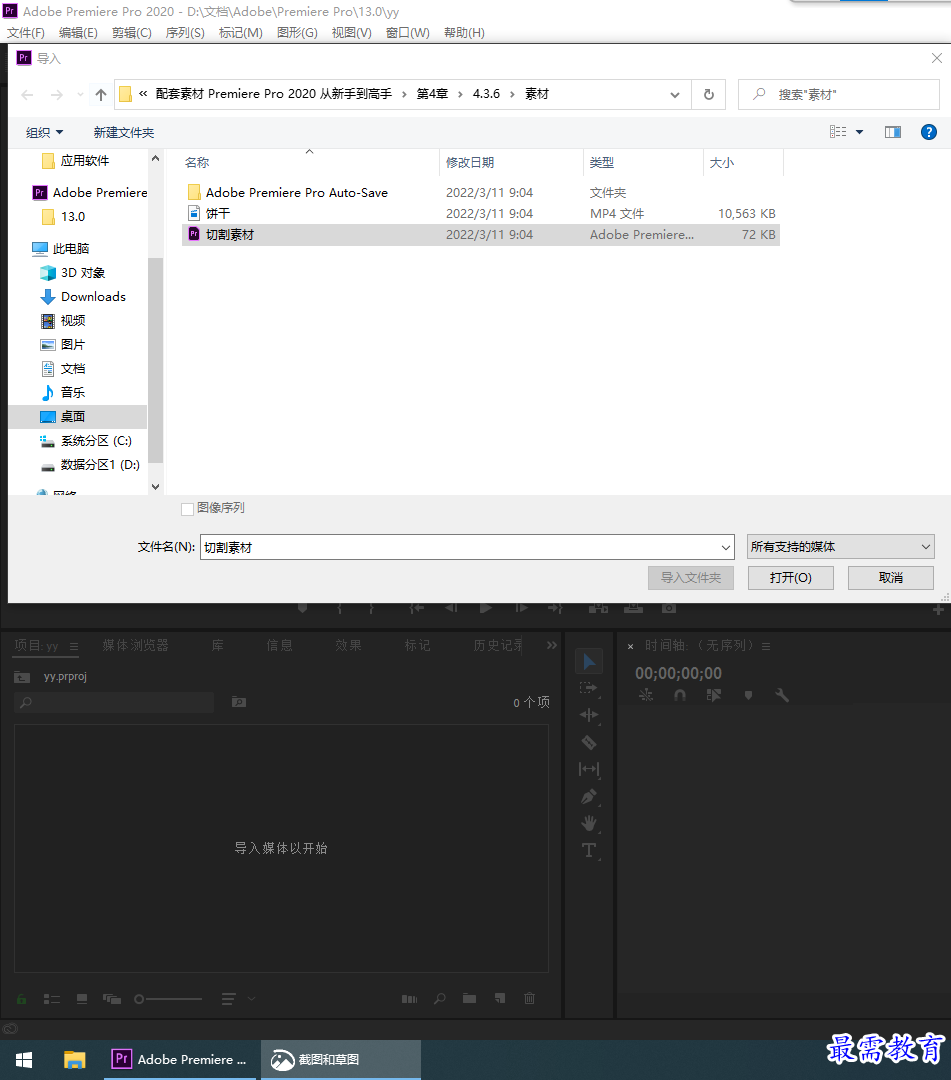Toggle project read-only lock icon
Viewport: 951px width, 1080px height.
coord(21,999)
